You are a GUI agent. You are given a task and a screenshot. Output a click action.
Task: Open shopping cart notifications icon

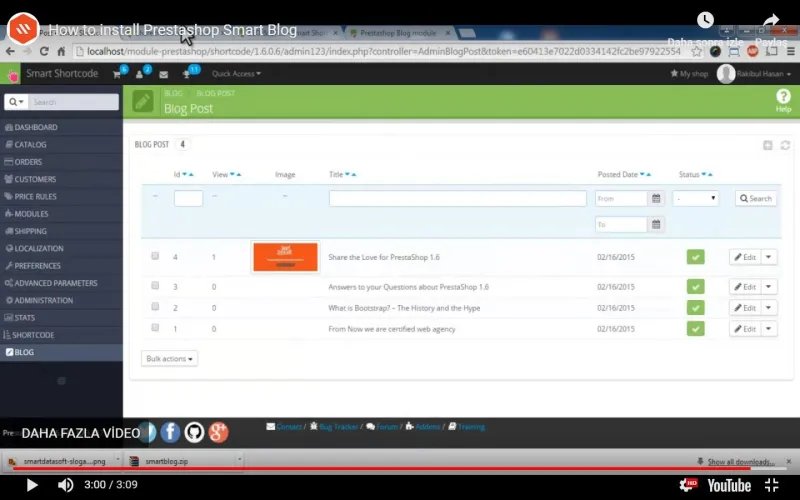pyautogui.click(x=117, y=74)
